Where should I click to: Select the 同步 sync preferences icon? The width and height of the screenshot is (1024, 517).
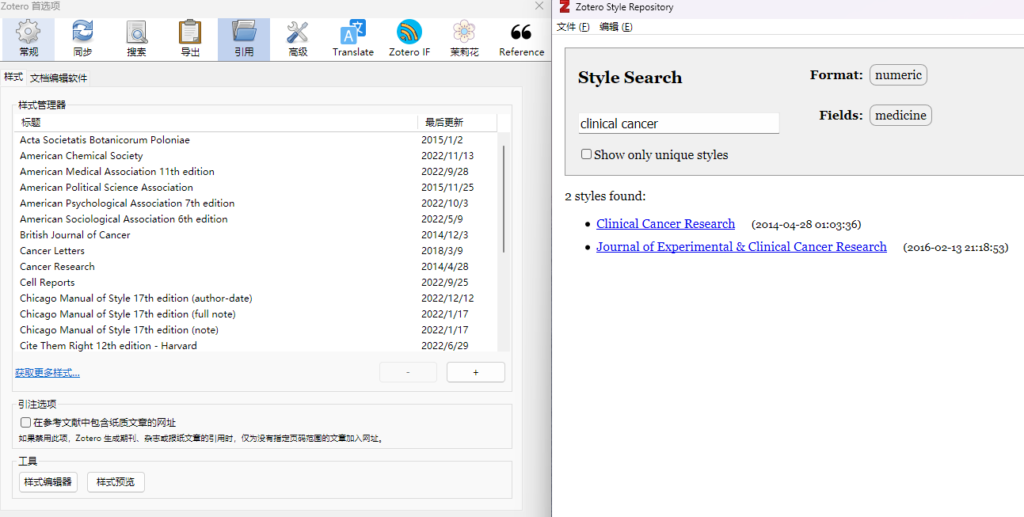tap(82, 39)
